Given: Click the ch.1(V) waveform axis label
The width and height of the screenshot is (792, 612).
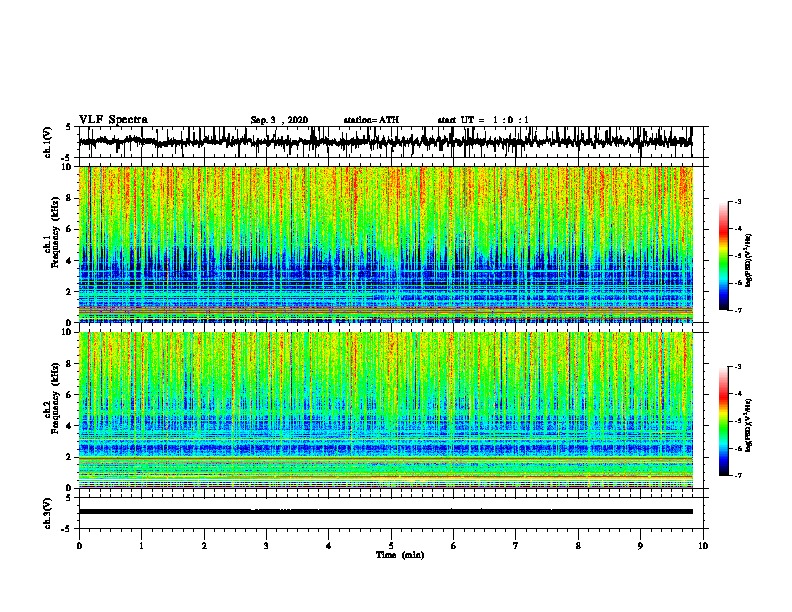Looking at the screenshot, I should (48, 142).
